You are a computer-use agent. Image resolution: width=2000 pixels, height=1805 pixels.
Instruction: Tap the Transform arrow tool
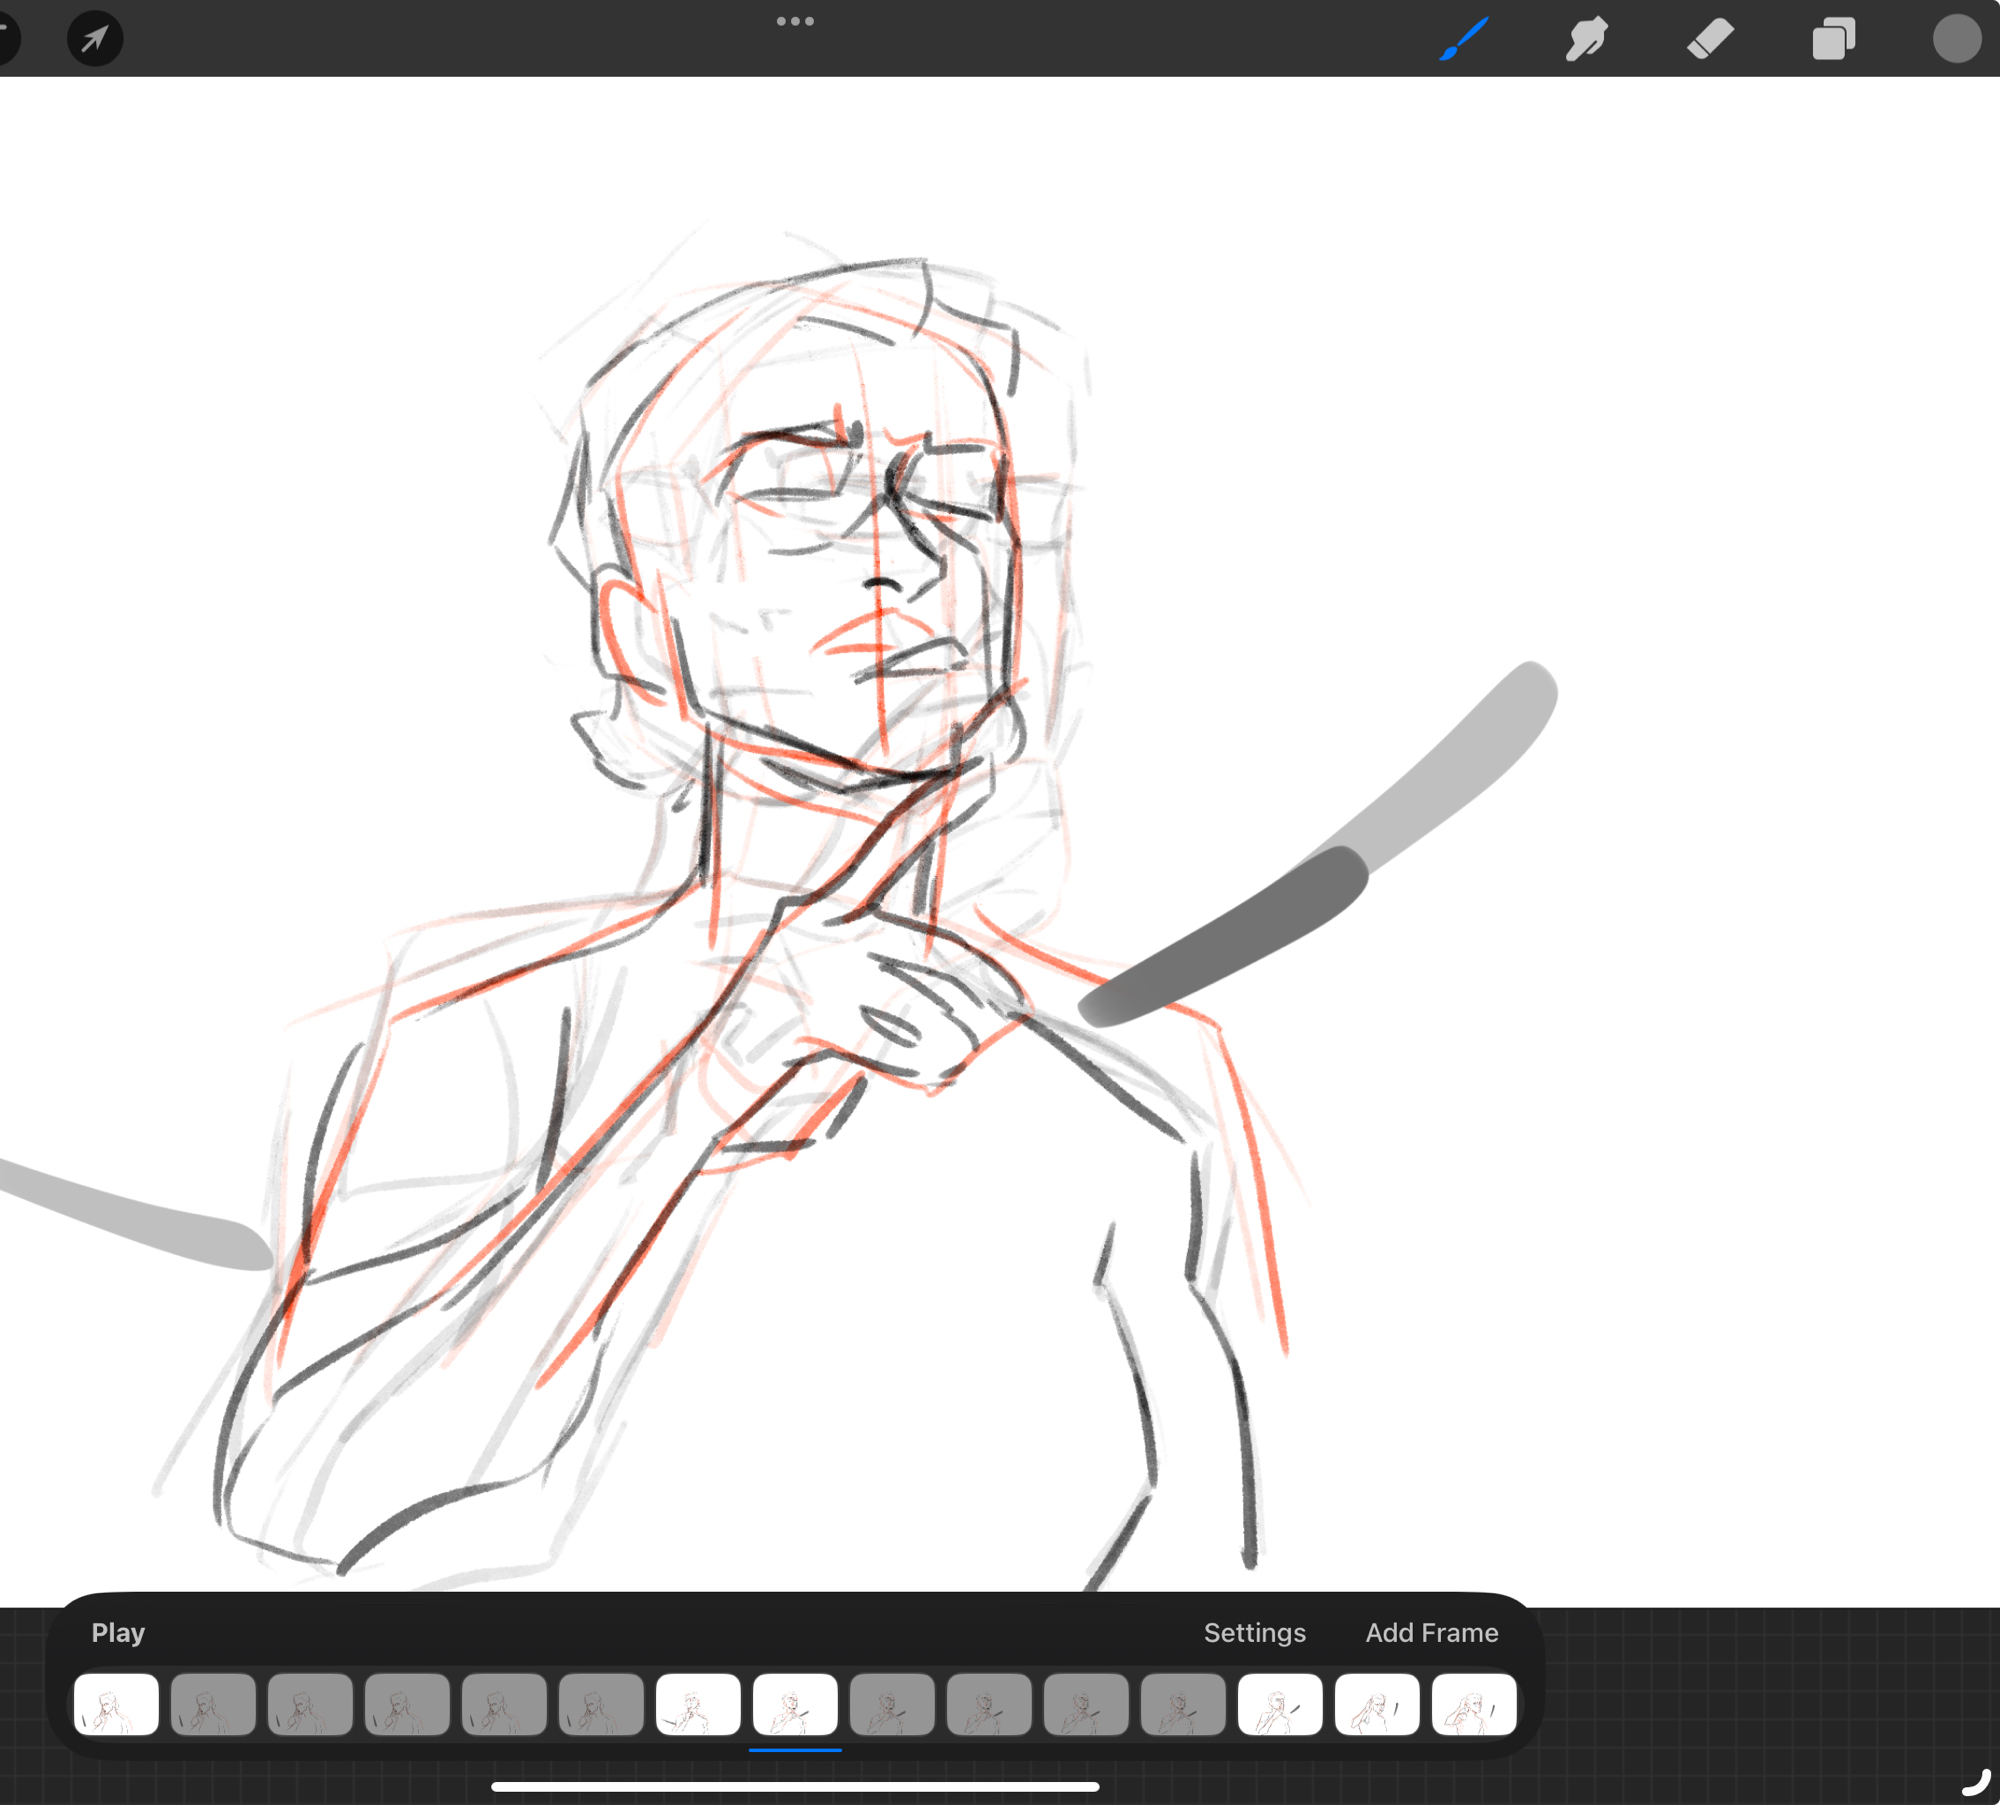tap(95, 39)
